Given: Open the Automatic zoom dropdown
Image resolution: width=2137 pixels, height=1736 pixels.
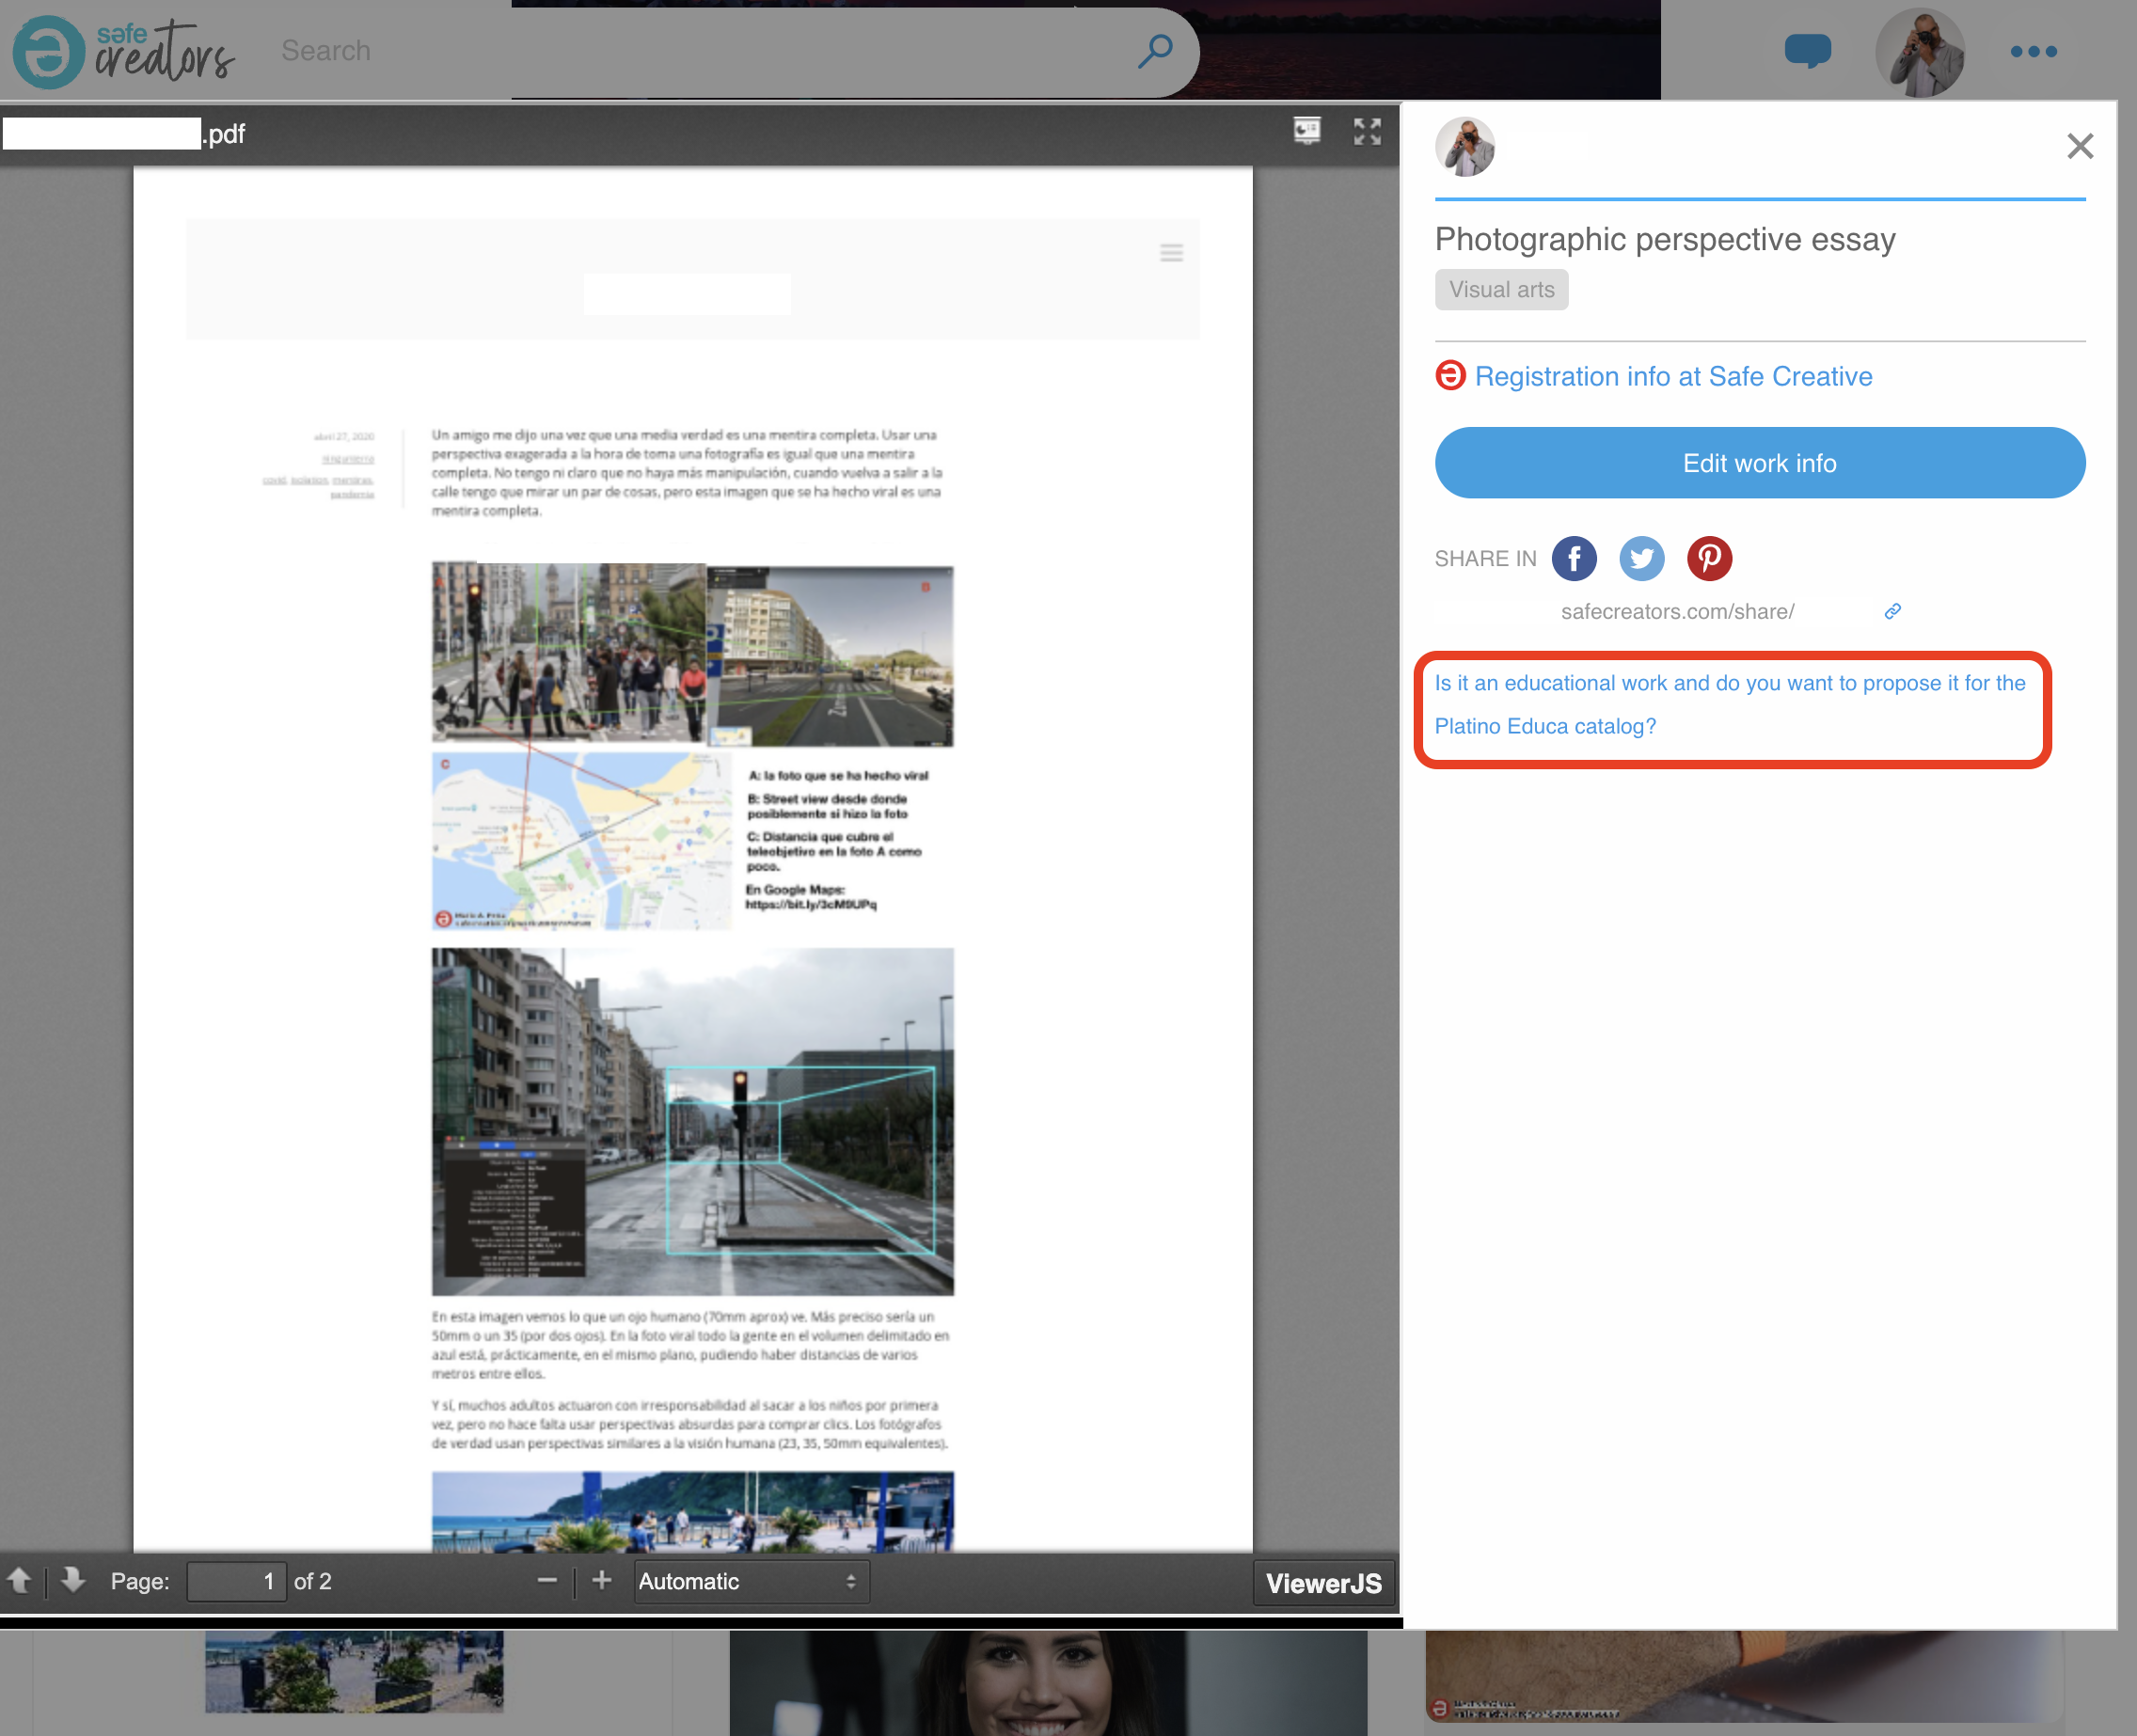Looking at the screenshot, I should click(x=750, y=1581).
